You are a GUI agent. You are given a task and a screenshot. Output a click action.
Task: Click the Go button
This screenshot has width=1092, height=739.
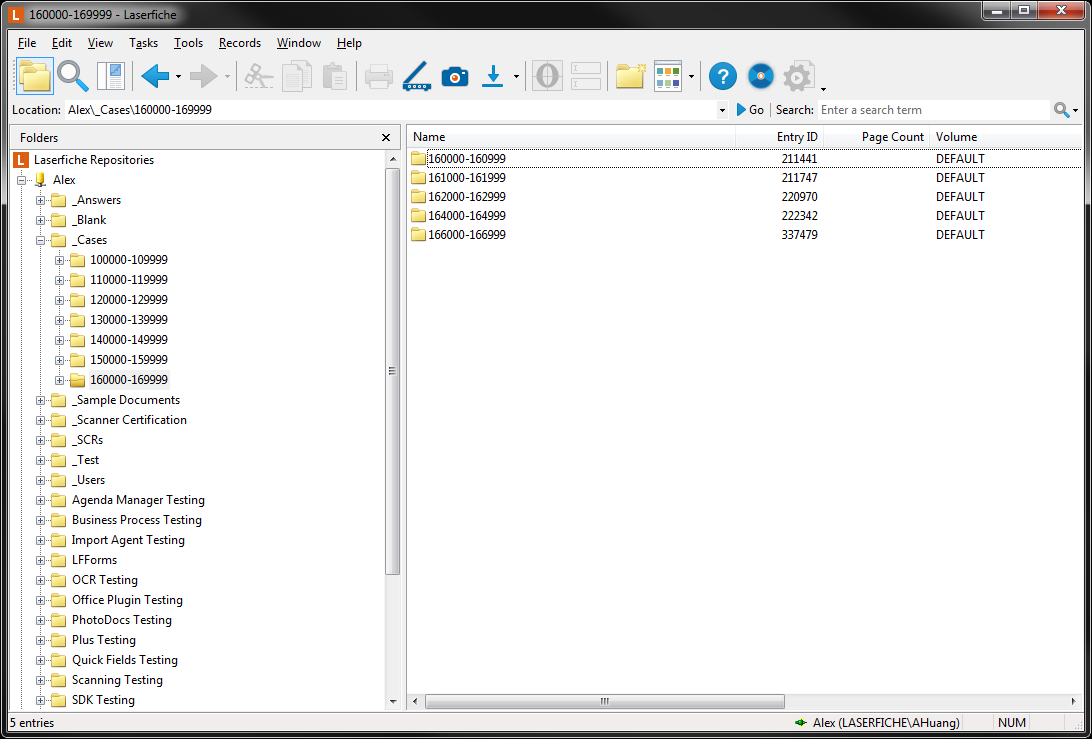click(x=750, y=110)
